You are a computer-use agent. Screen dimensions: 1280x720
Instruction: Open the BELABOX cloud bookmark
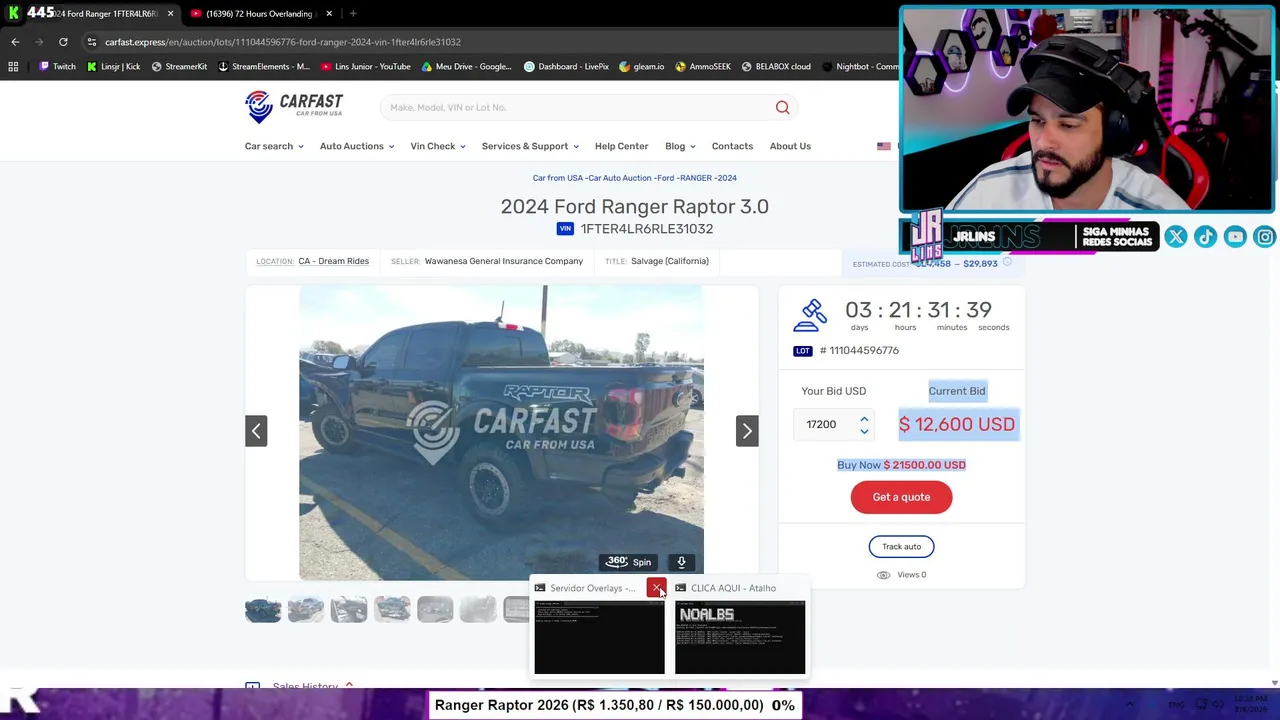tap(776, 67)
